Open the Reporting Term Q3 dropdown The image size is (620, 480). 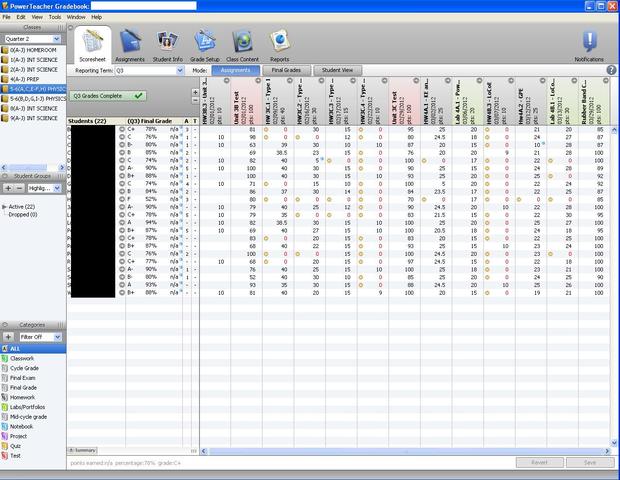coord(149,70)
